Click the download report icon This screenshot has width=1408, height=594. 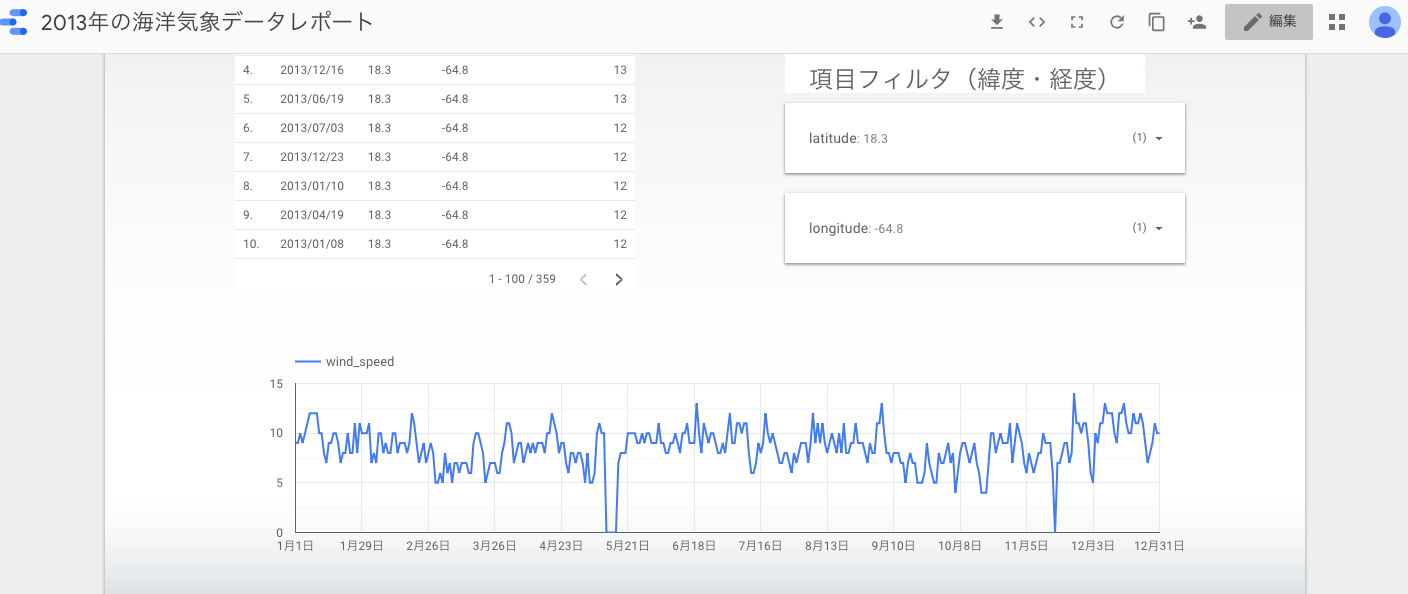tap(996, 22)
